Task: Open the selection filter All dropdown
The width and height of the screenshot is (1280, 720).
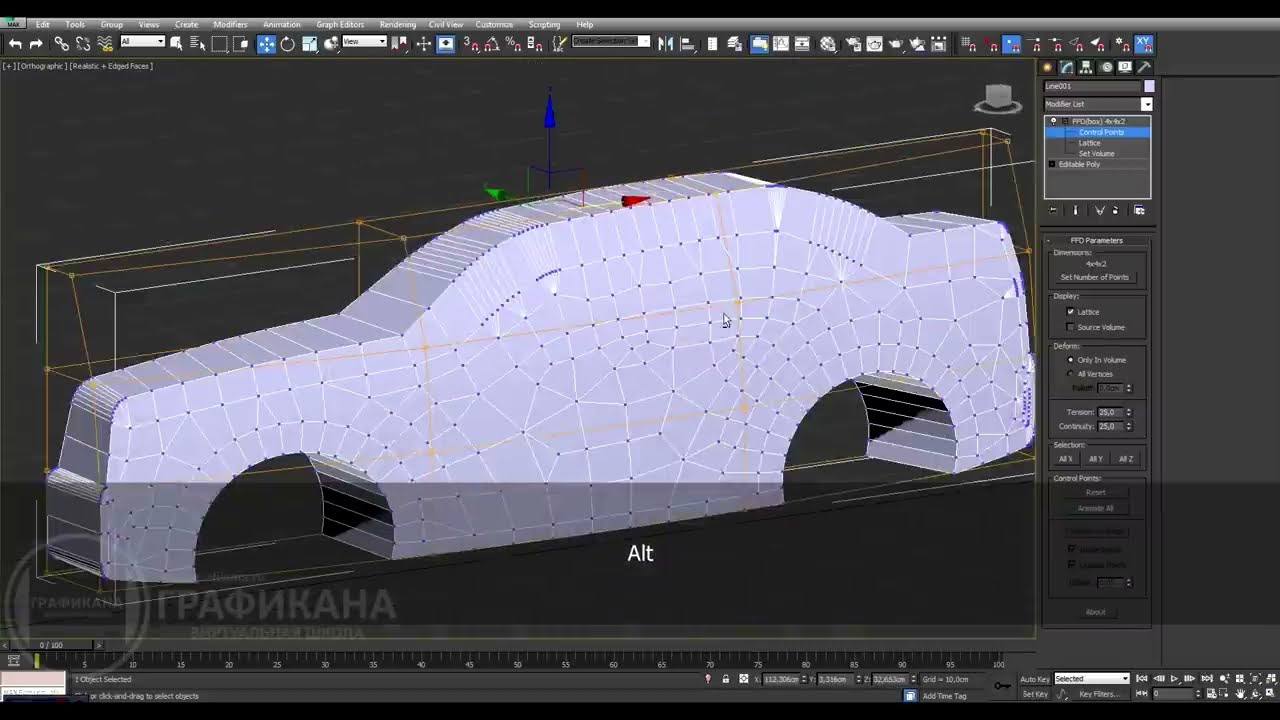Action: 142,41
